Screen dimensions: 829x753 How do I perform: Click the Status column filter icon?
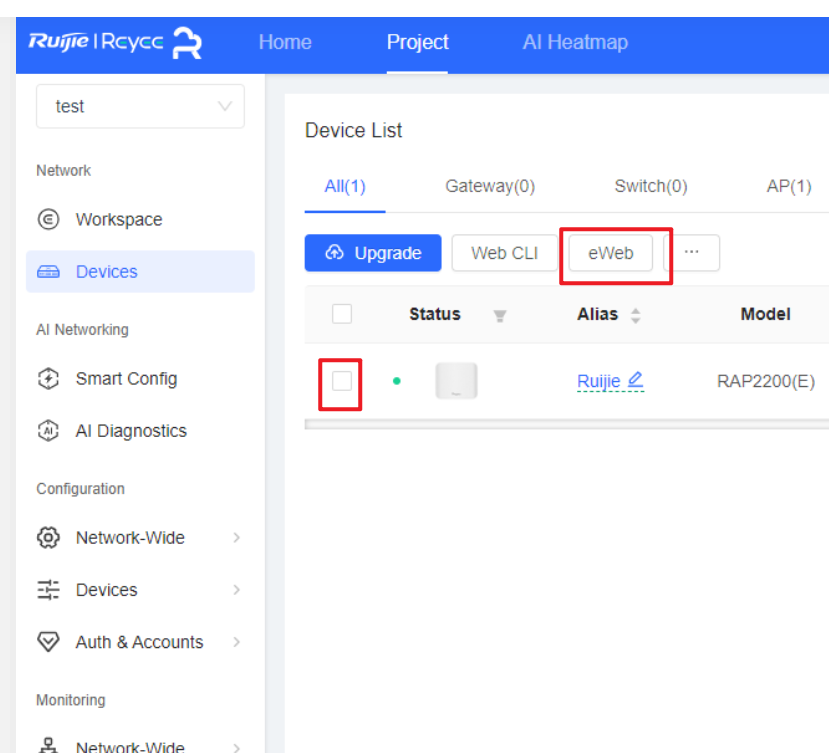499,316
